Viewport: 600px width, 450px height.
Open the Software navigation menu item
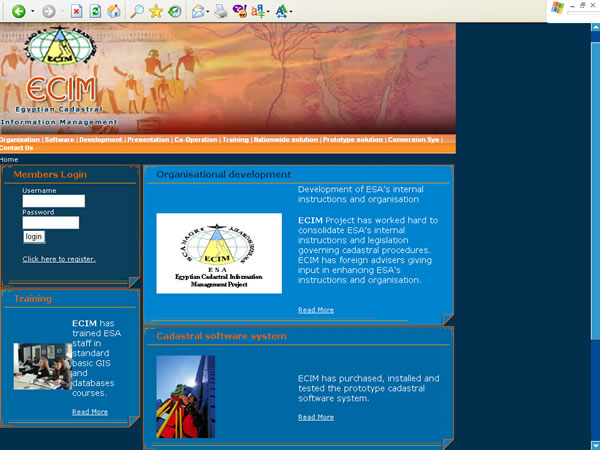pos(59,140)
